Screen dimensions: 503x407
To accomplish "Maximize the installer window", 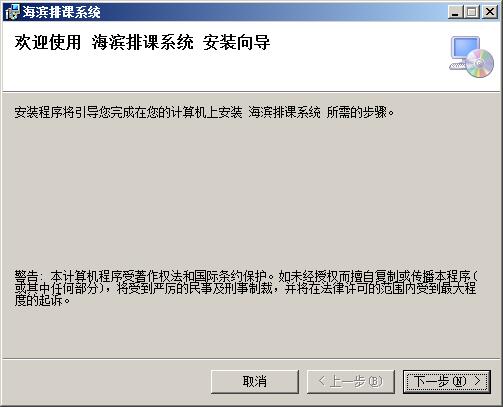I will (x=471, y=12).
